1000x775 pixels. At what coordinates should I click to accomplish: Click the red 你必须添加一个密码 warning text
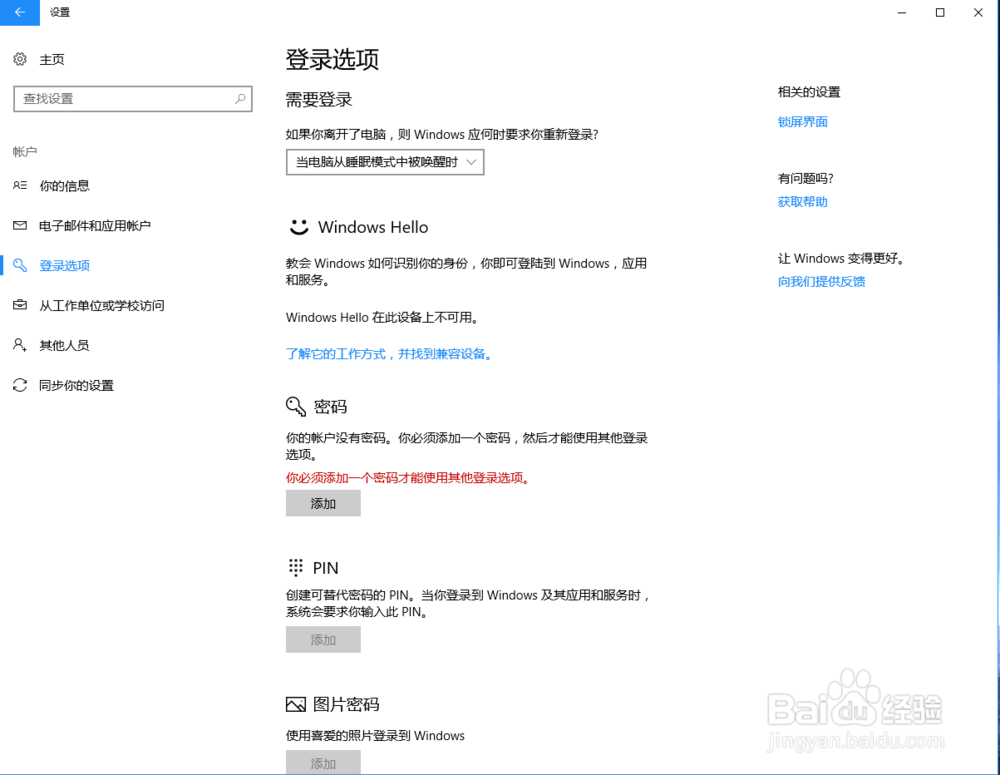coord(408,478)
